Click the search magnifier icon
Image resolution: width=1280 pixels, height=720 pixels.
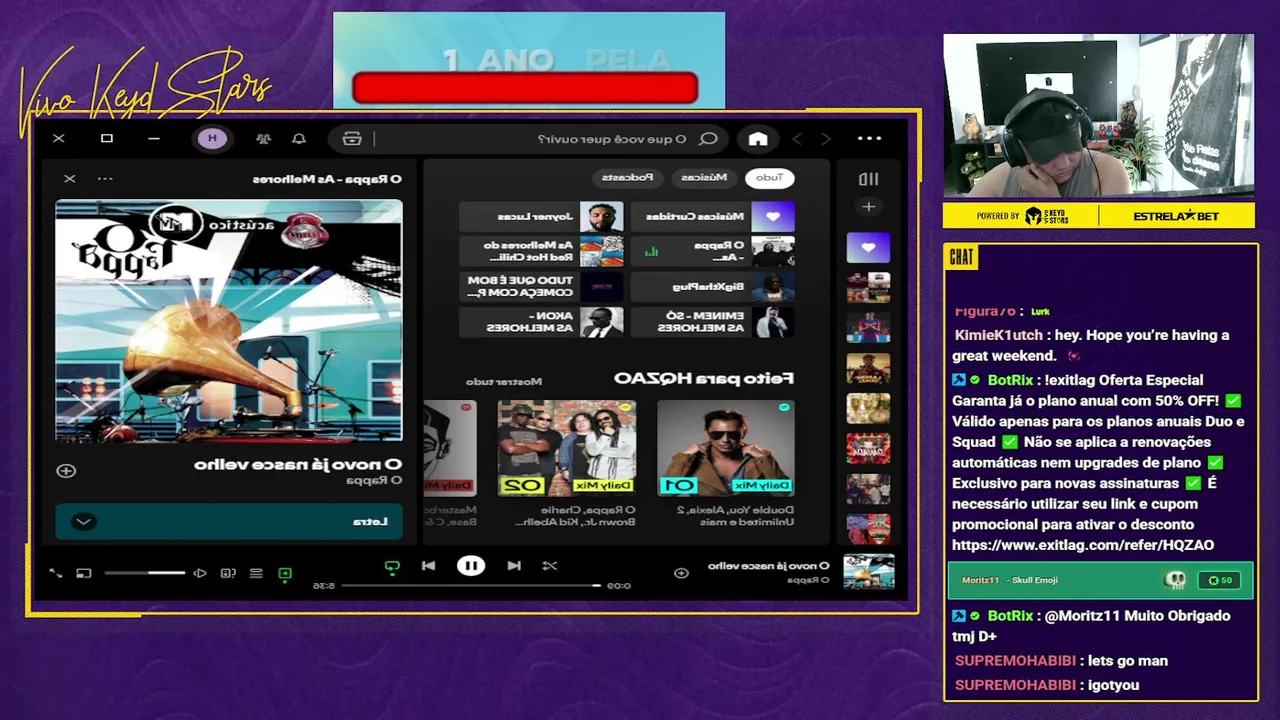pos(708,139)
